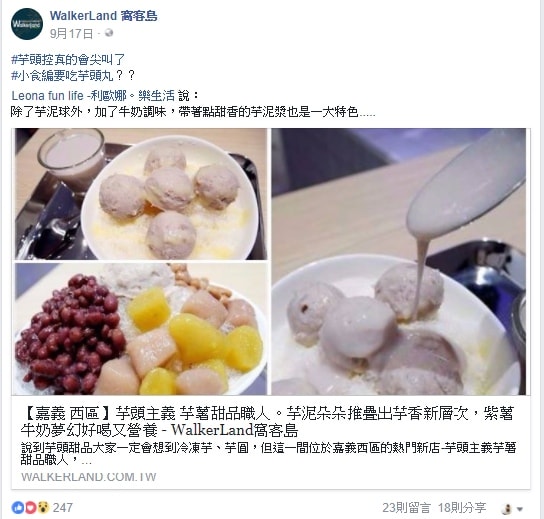Click the globe public-audience icon
Viewport: 544px width, 519px height.
point(109,33)
